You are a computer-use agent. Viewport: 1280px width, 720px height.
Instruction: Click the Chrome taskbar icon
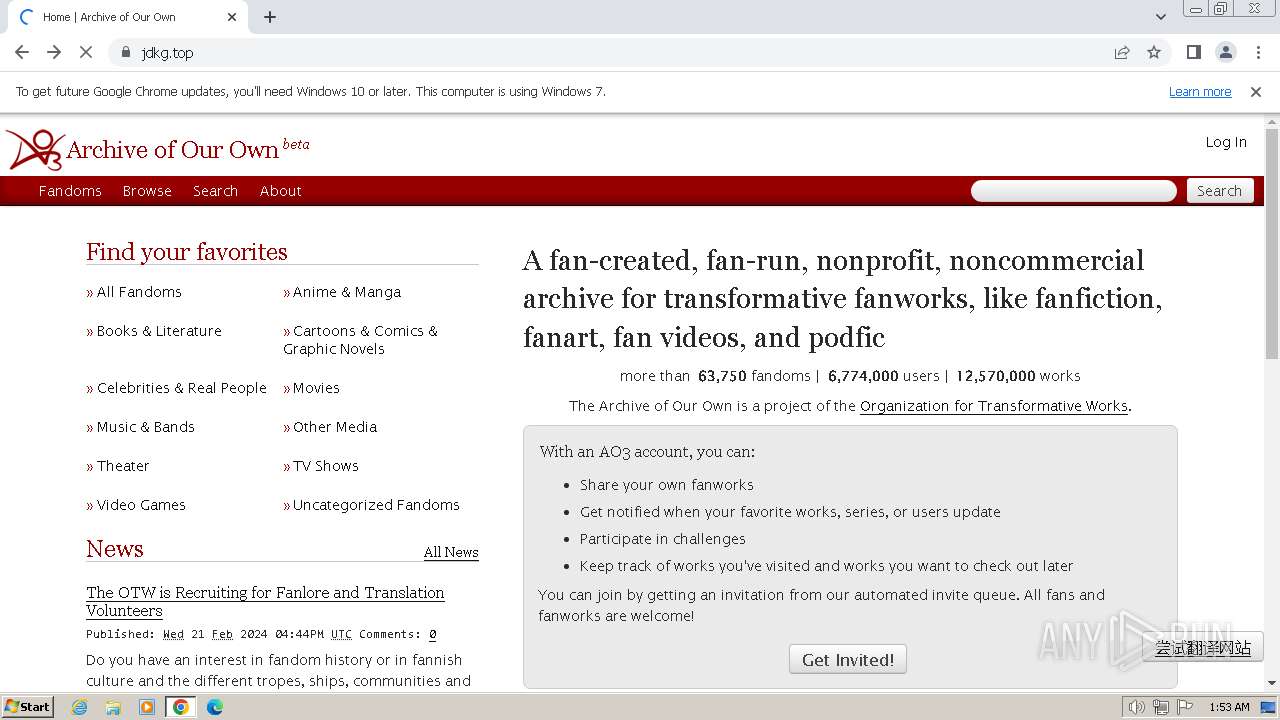coord(181,707)
